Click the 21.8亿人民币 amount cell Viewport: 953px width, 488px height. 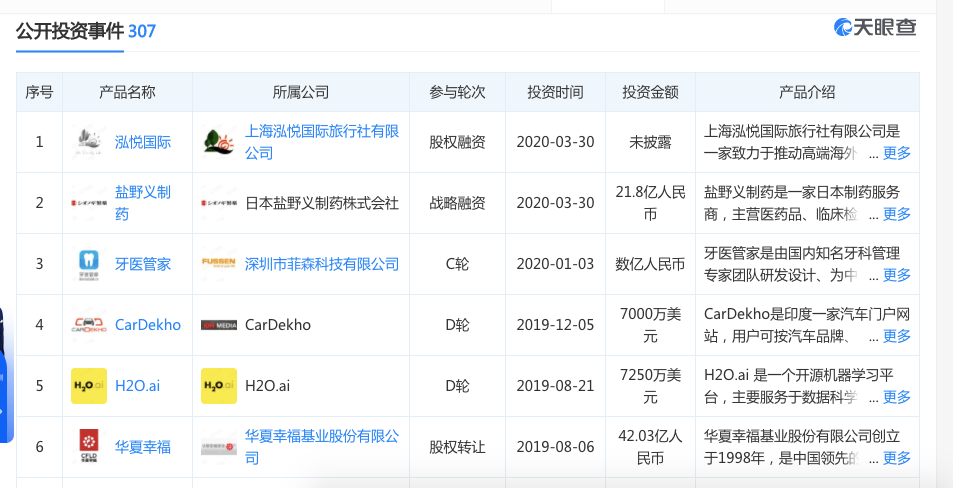(x=650, y=203)
